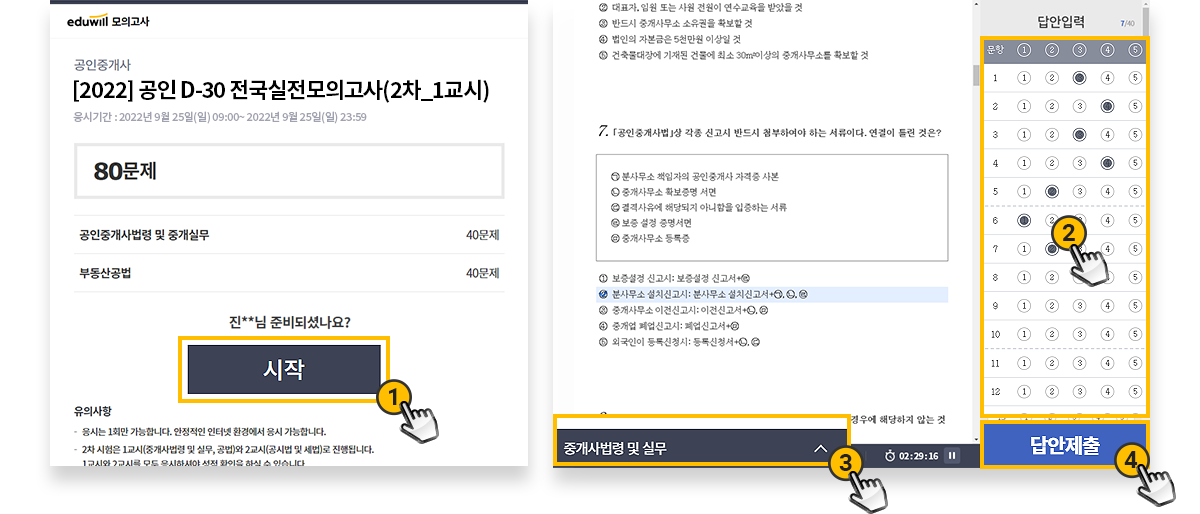The width and height of the screenshot is (1200, 514).
Task: Click the eduwill 모의고사 logo
Action: pos(111,20)
